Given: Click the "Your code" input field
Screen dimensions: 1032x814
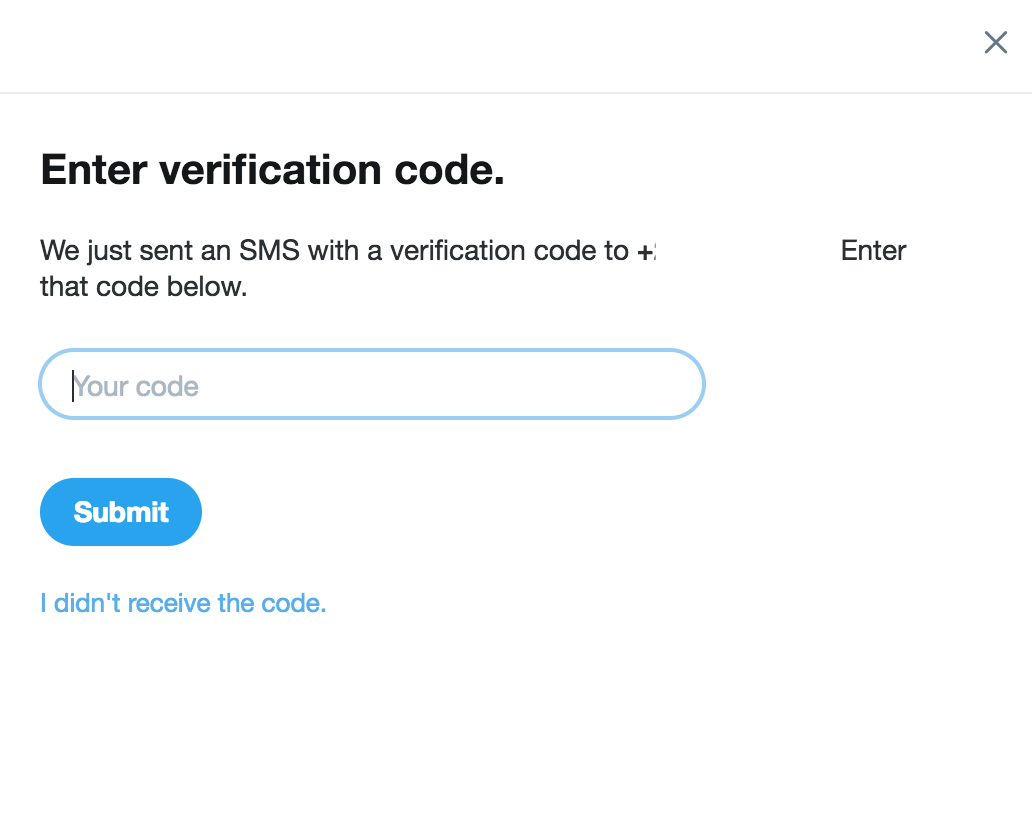Looking at the screenshot, I should tap(372, 385).
